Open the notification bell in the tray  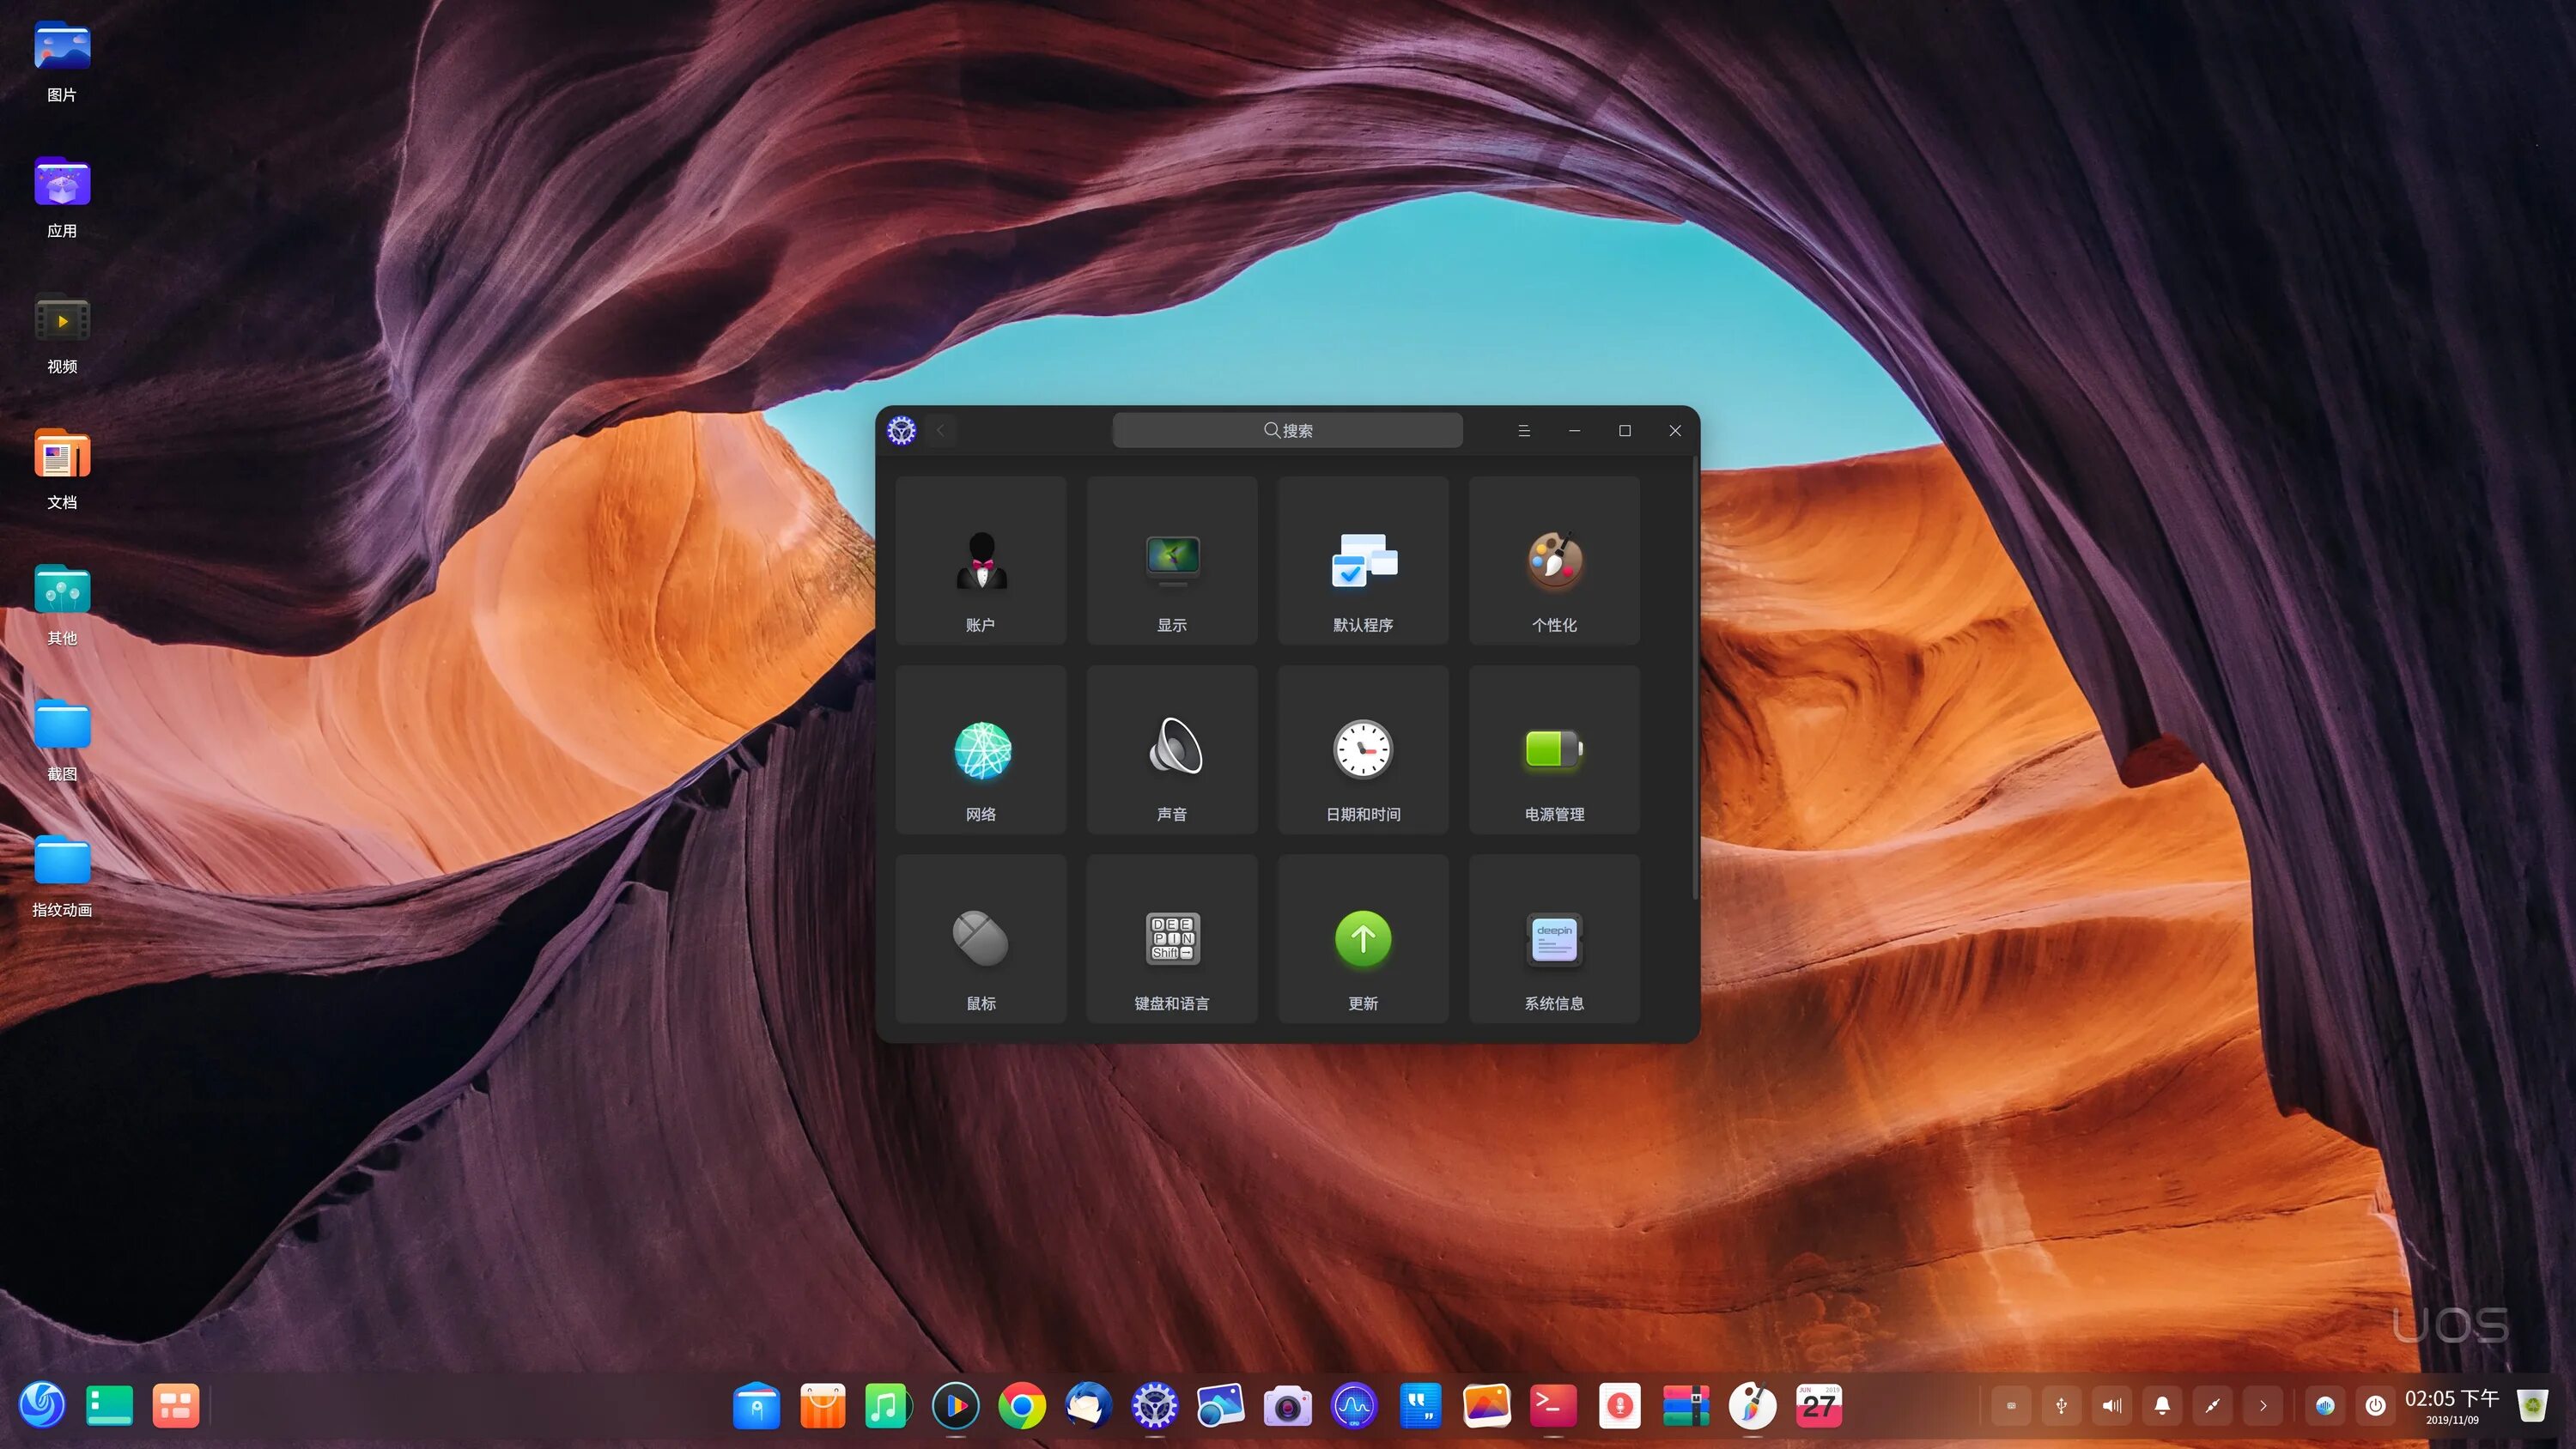[x=2162, y=1405]
